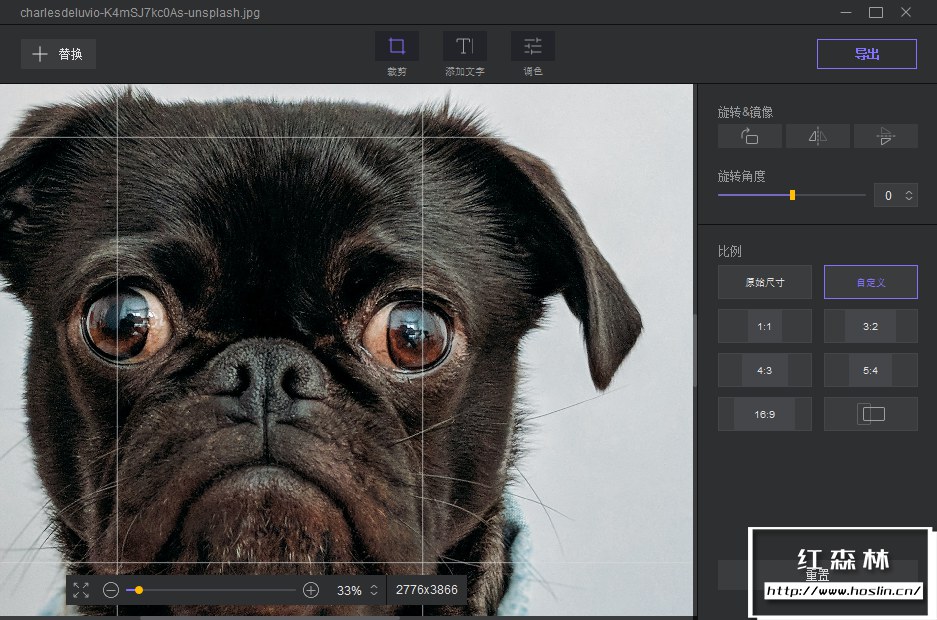Rotate the image 90 degrees

[749, 136]
